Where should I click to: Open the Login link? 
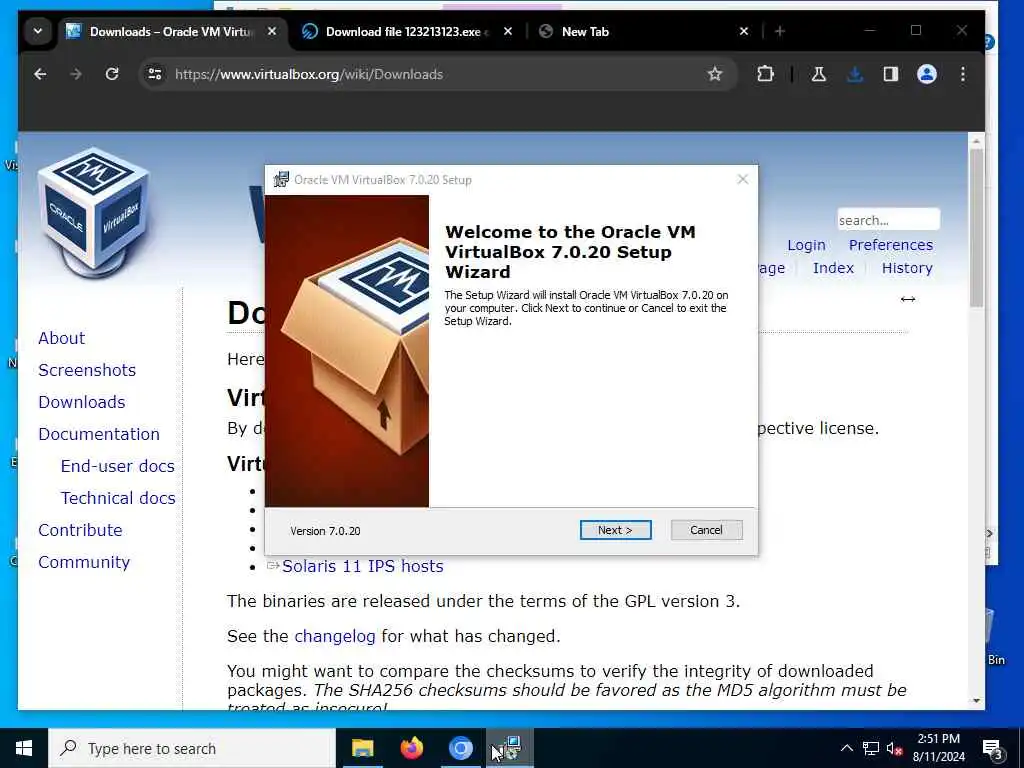[x=806, y=245]
